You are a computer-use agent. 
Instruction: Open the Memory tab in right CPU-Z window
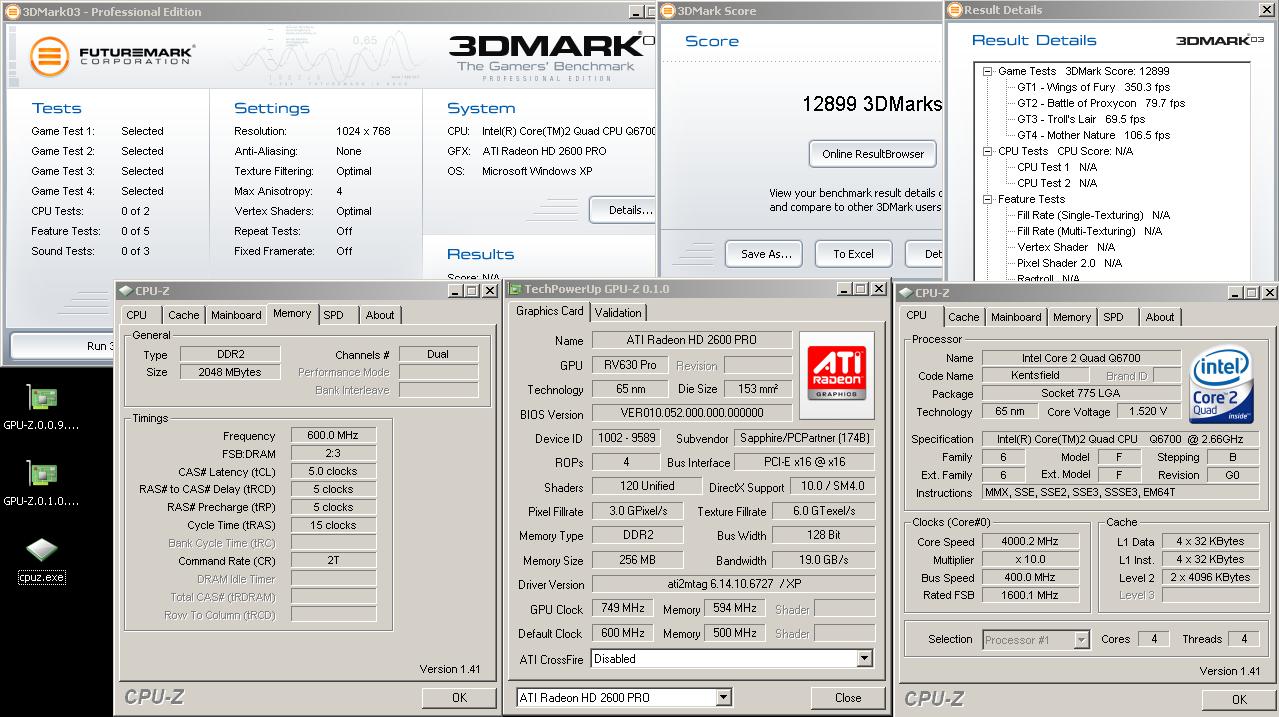coord(1072,317)
